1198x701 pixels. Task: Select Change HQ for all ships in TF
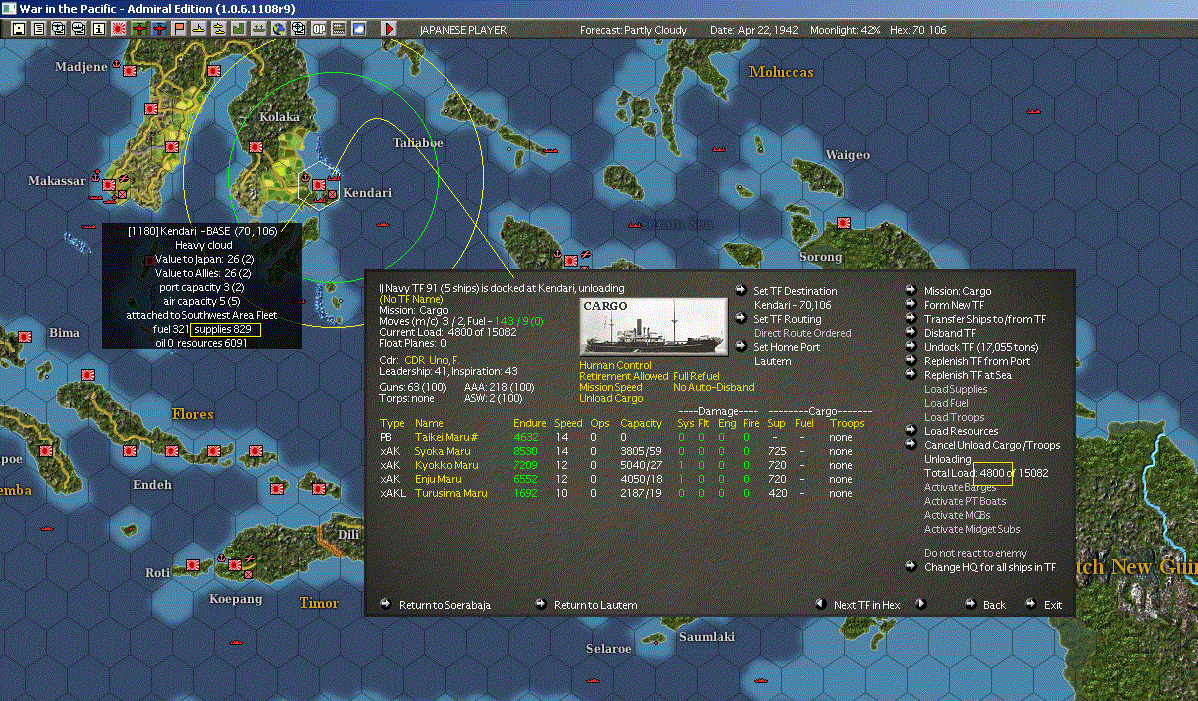(x=989, y=567)
